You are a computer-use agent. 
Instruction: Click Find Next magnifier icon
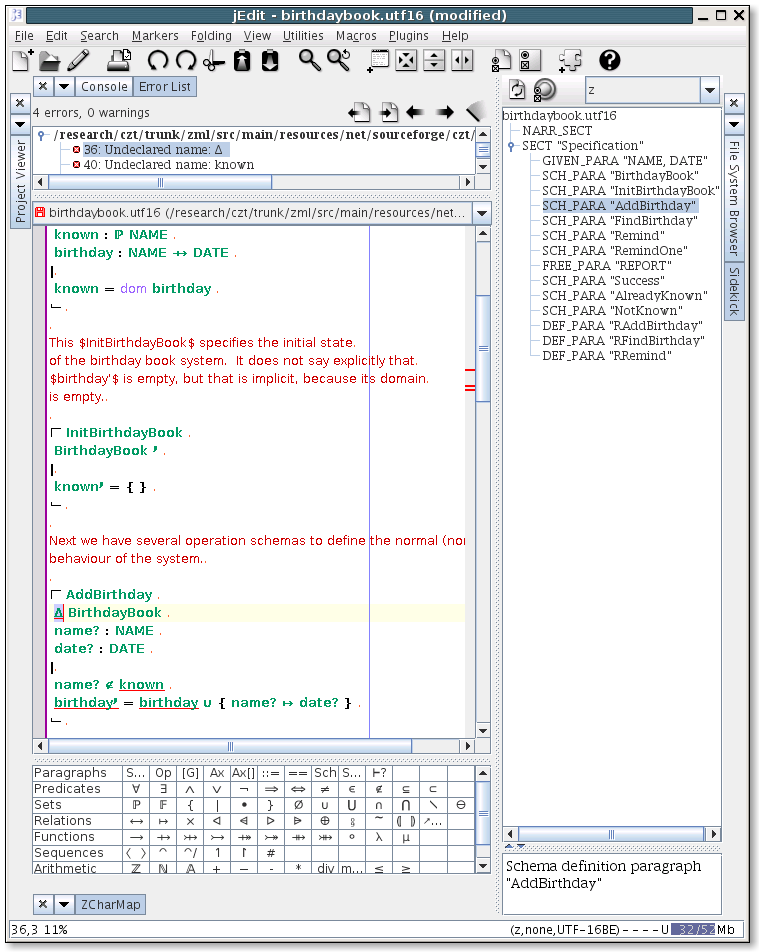(x=339, y=60)
